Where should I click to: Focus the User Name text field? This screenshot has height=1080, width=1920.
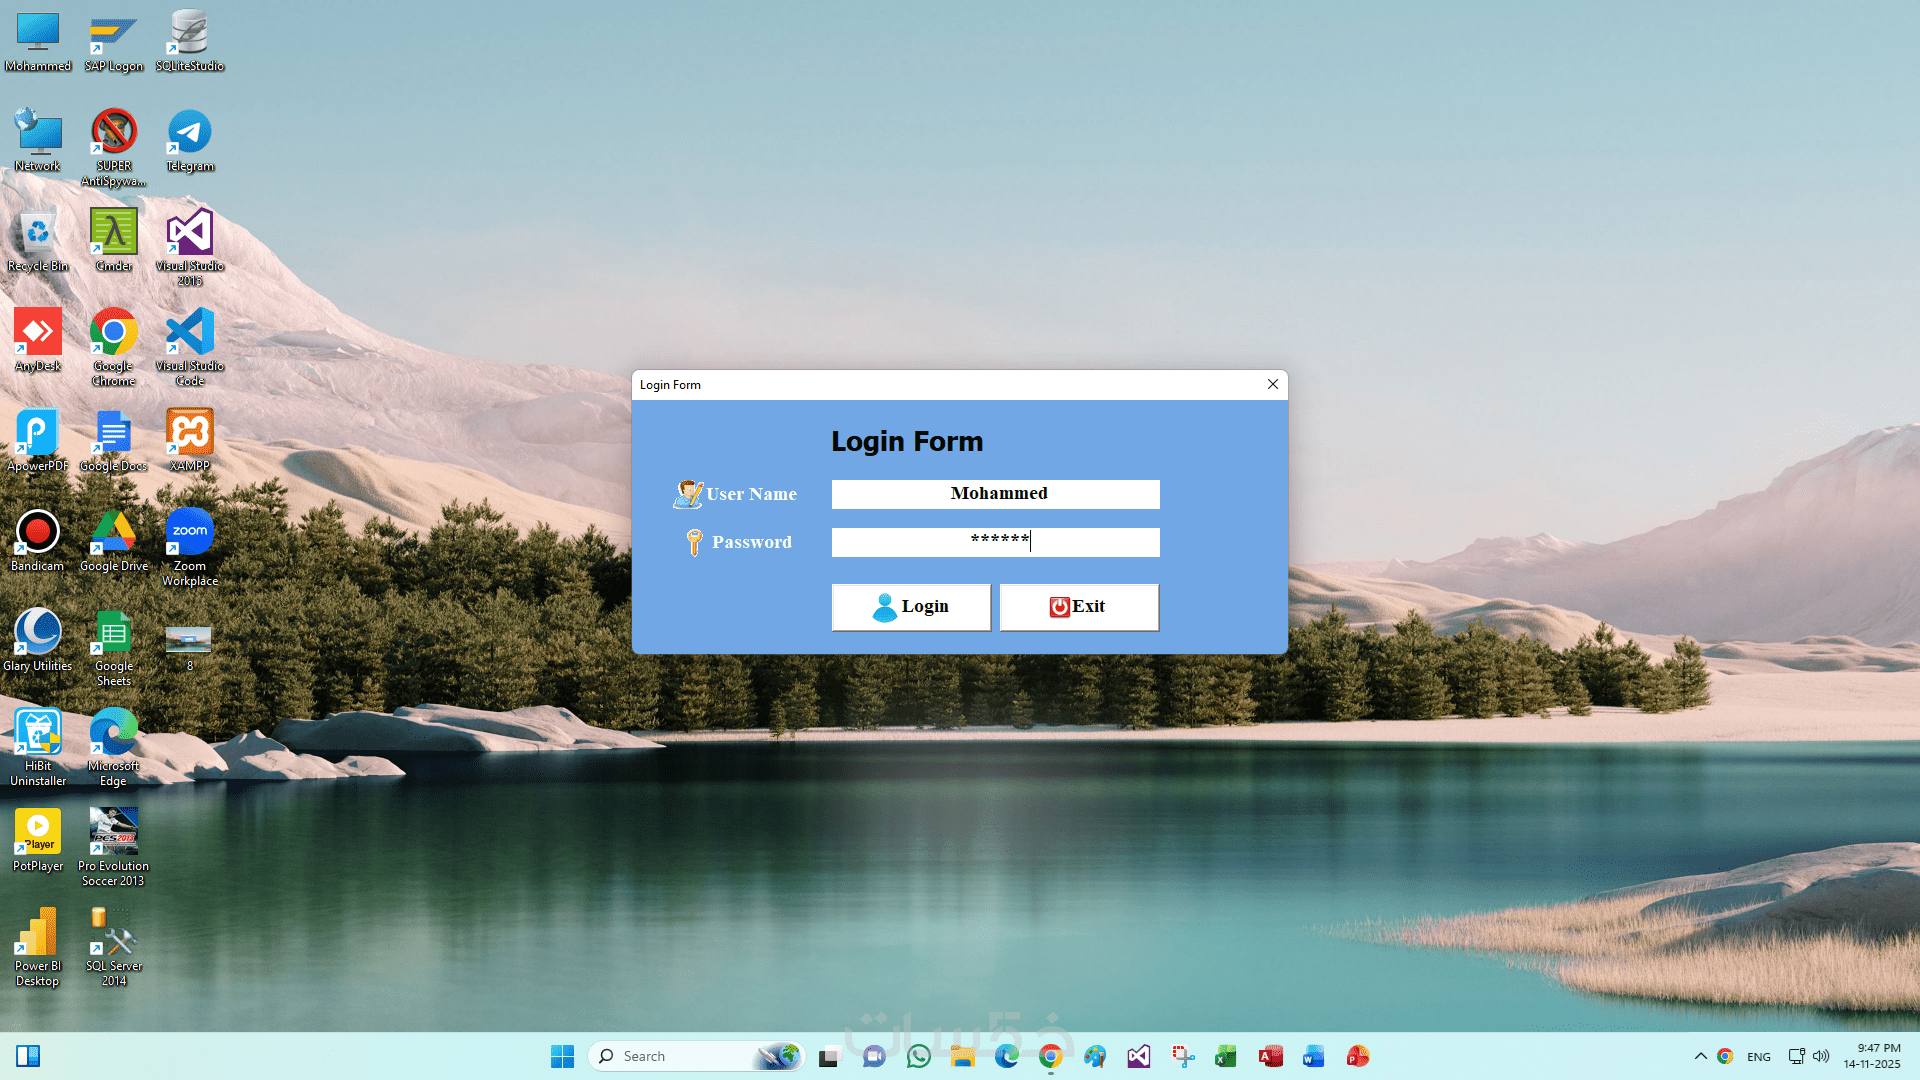[x=995, y=494]
